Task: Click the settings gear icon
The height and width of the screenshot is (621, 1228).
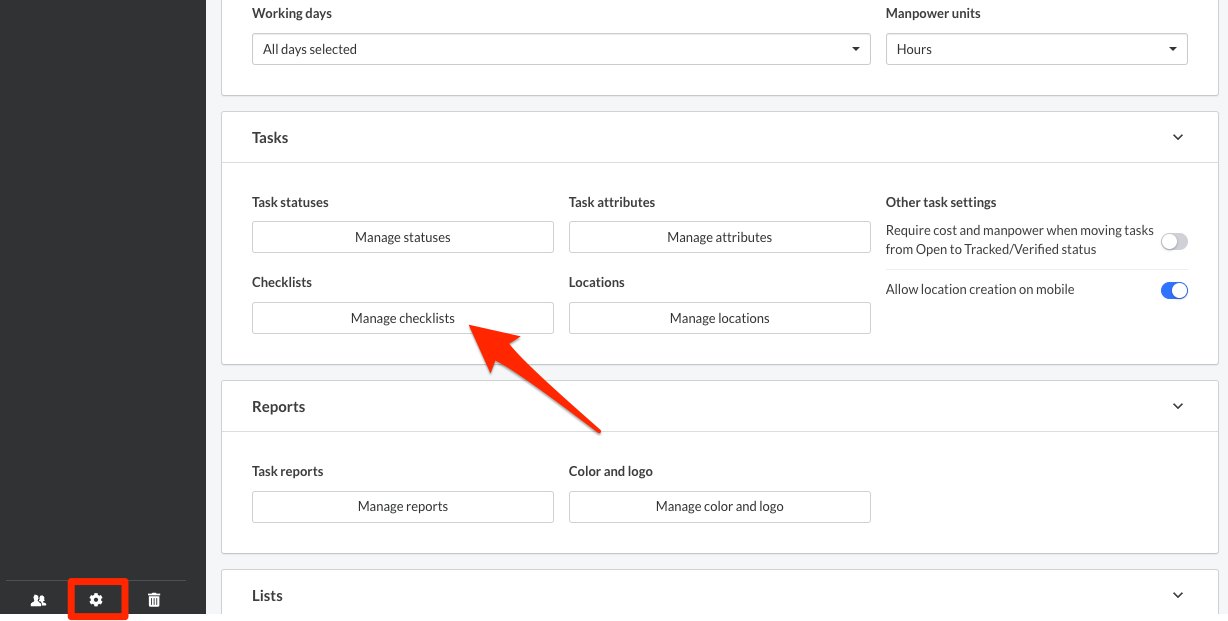Action: tap(96, 600)
